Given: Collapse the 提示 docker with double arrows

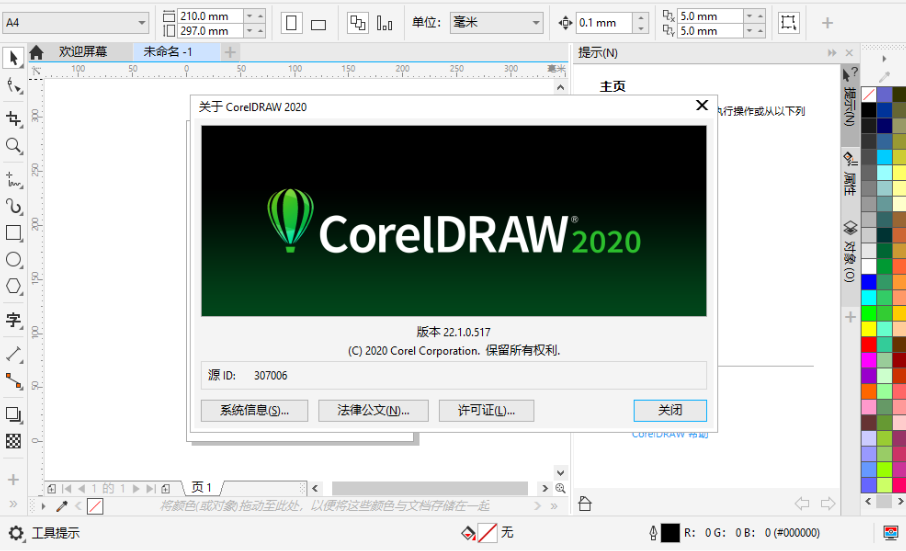Looking at the screenshot, I should [x=832, y=53].
